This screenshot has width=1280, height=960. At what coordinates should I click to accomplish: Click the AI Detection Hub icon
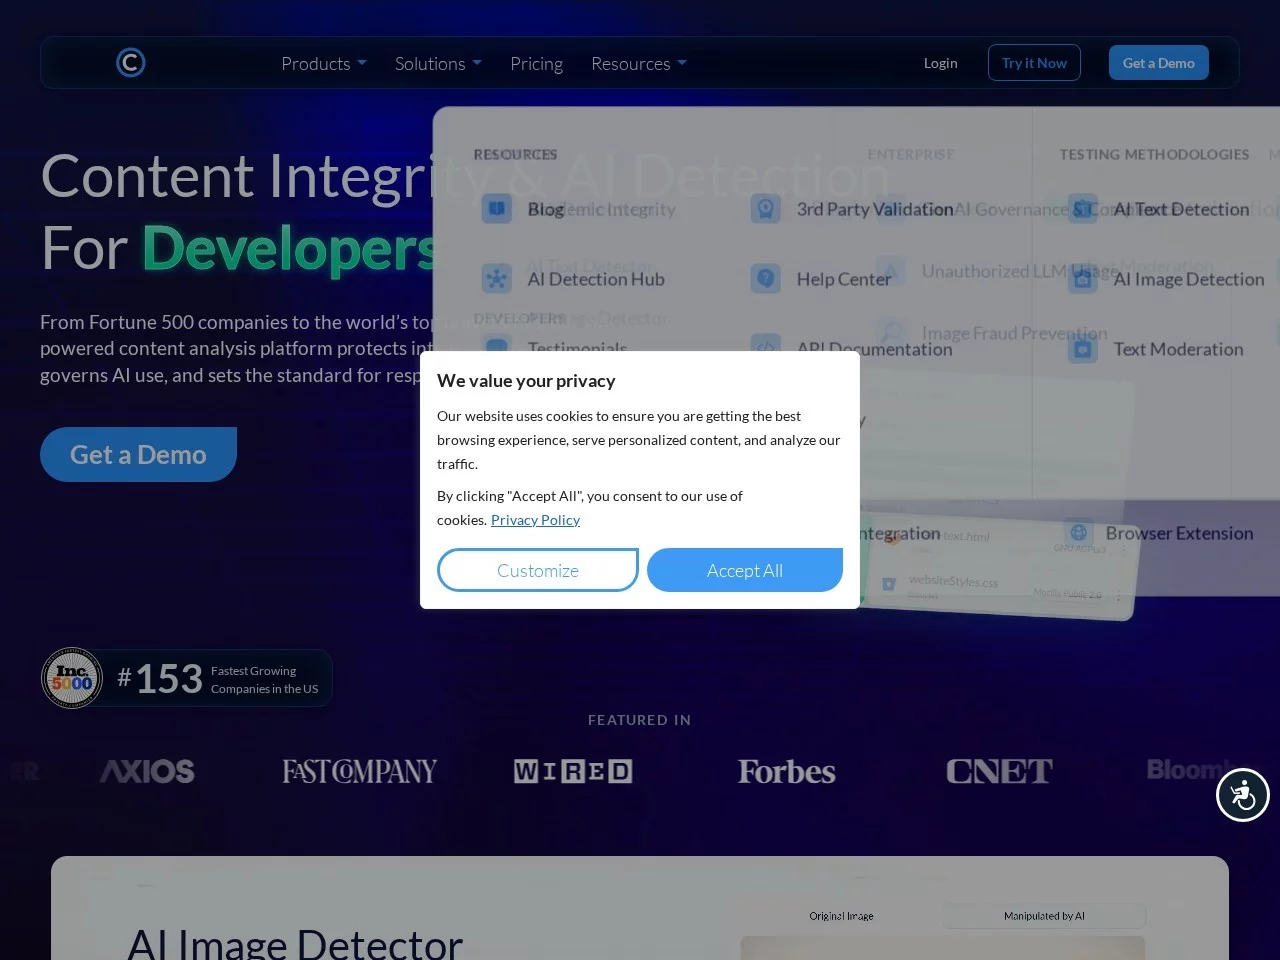[x=496, y=279]
